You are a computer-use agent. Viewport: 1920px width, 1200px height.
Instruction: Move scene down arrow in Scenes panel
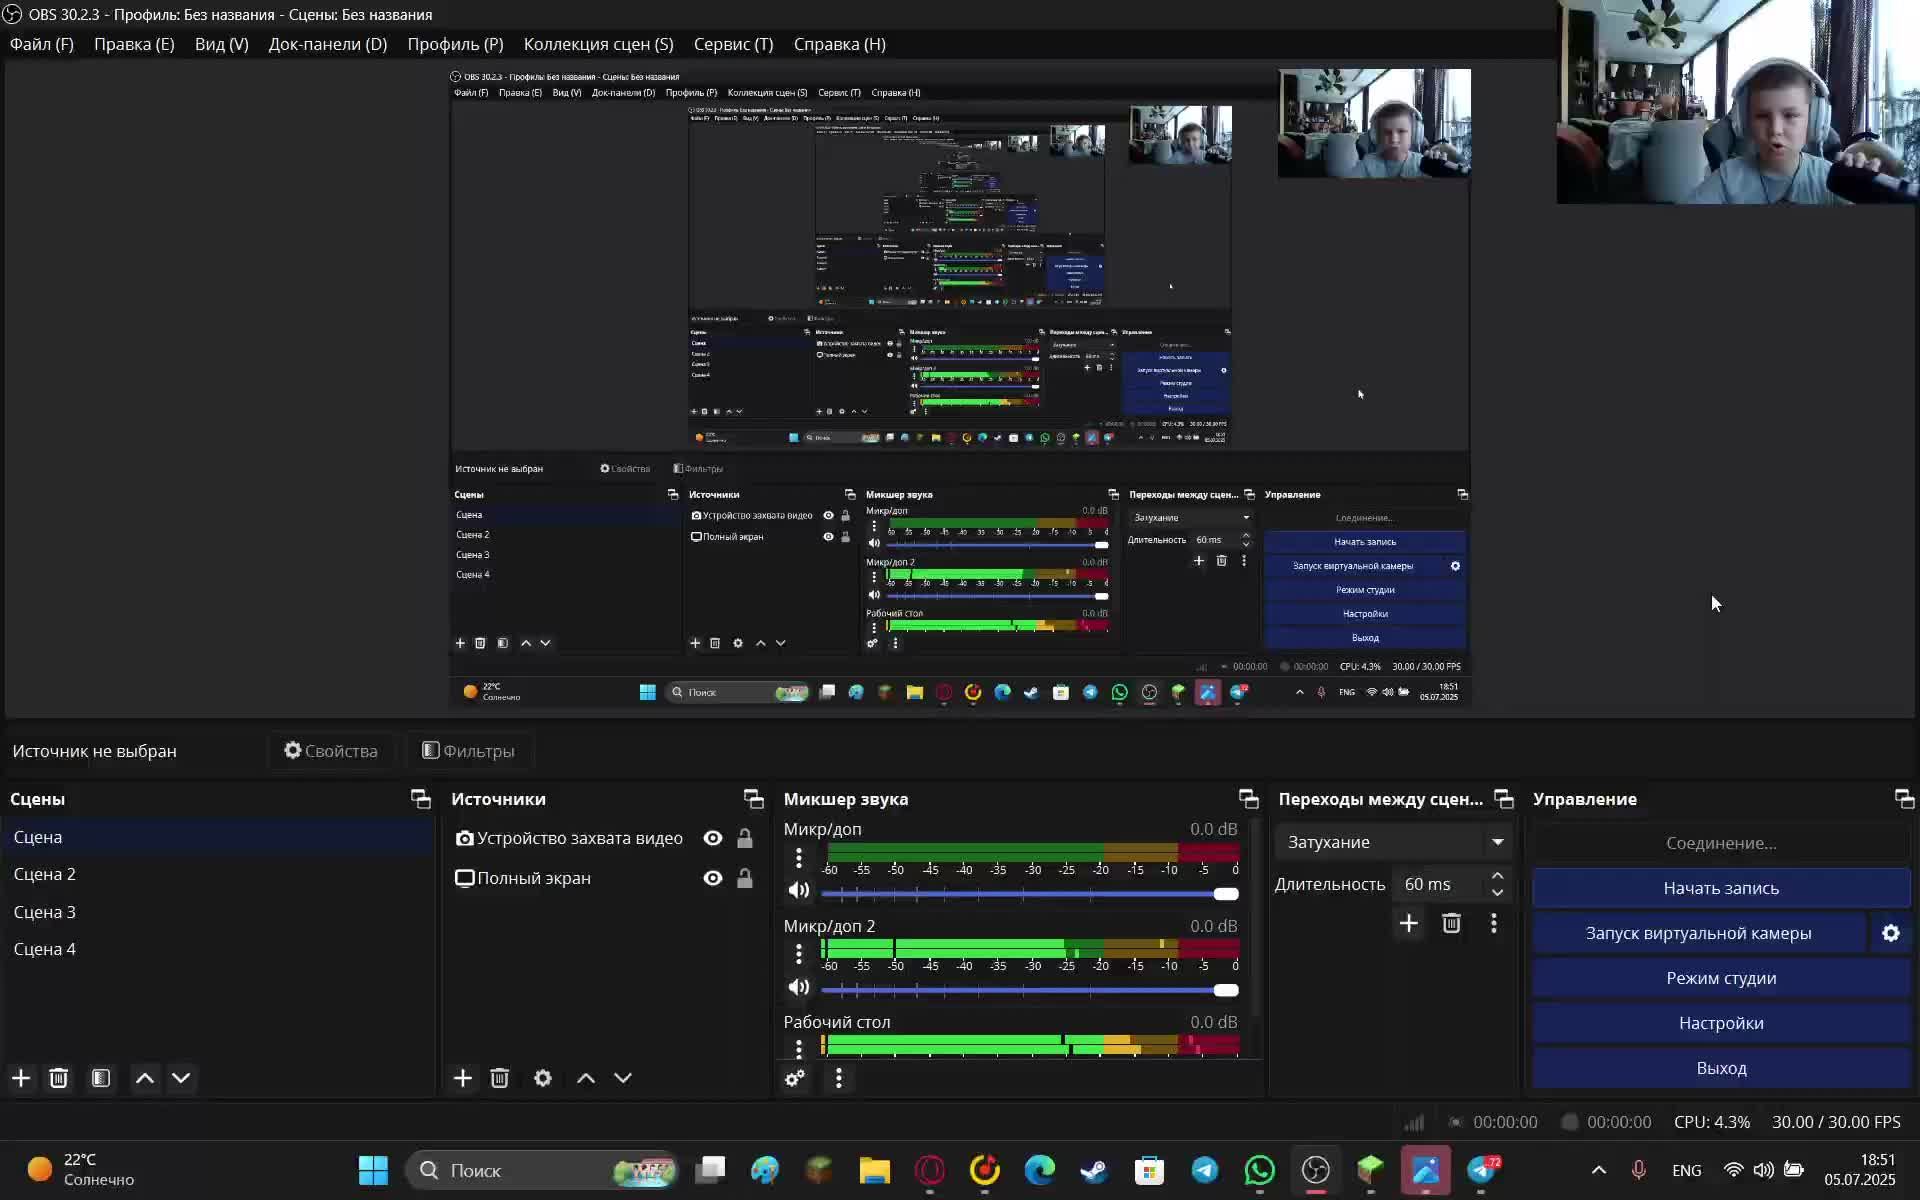pyautogui.click(x=181, y=1078)
